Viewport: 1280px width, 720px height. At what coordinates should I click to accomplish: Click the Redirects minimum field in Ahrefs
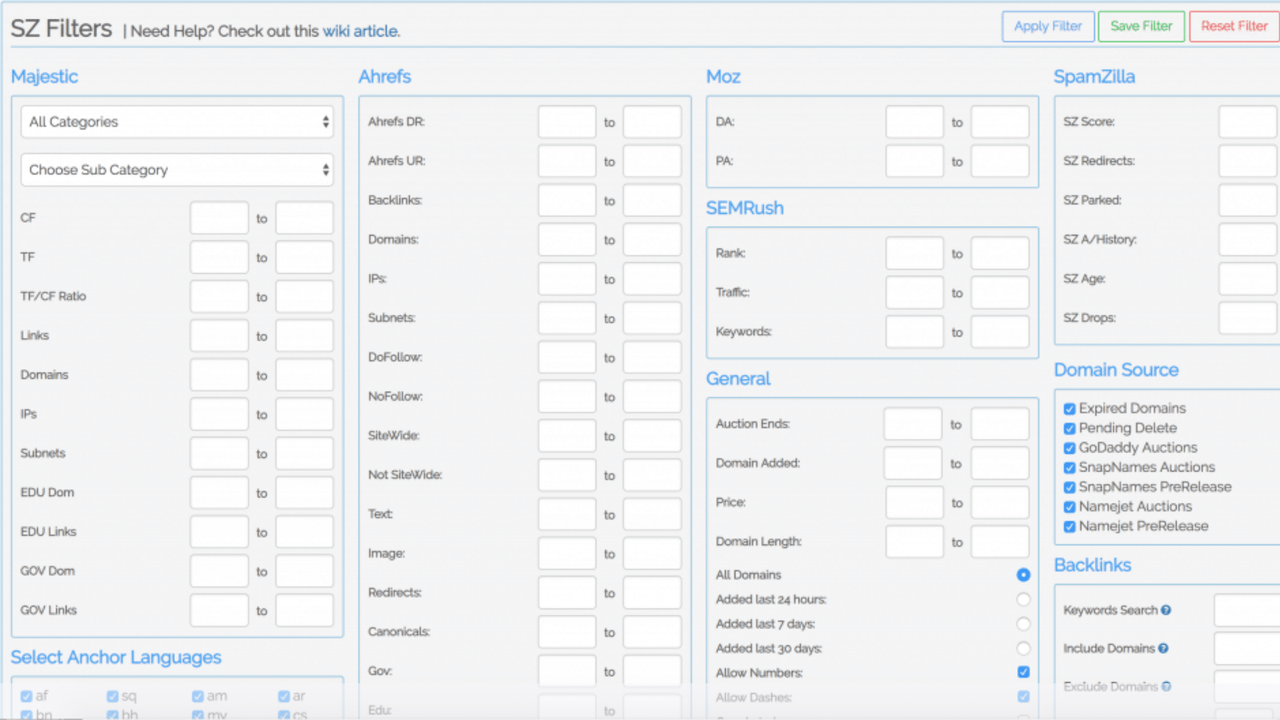pyautogui.click(x=567, y=593)
